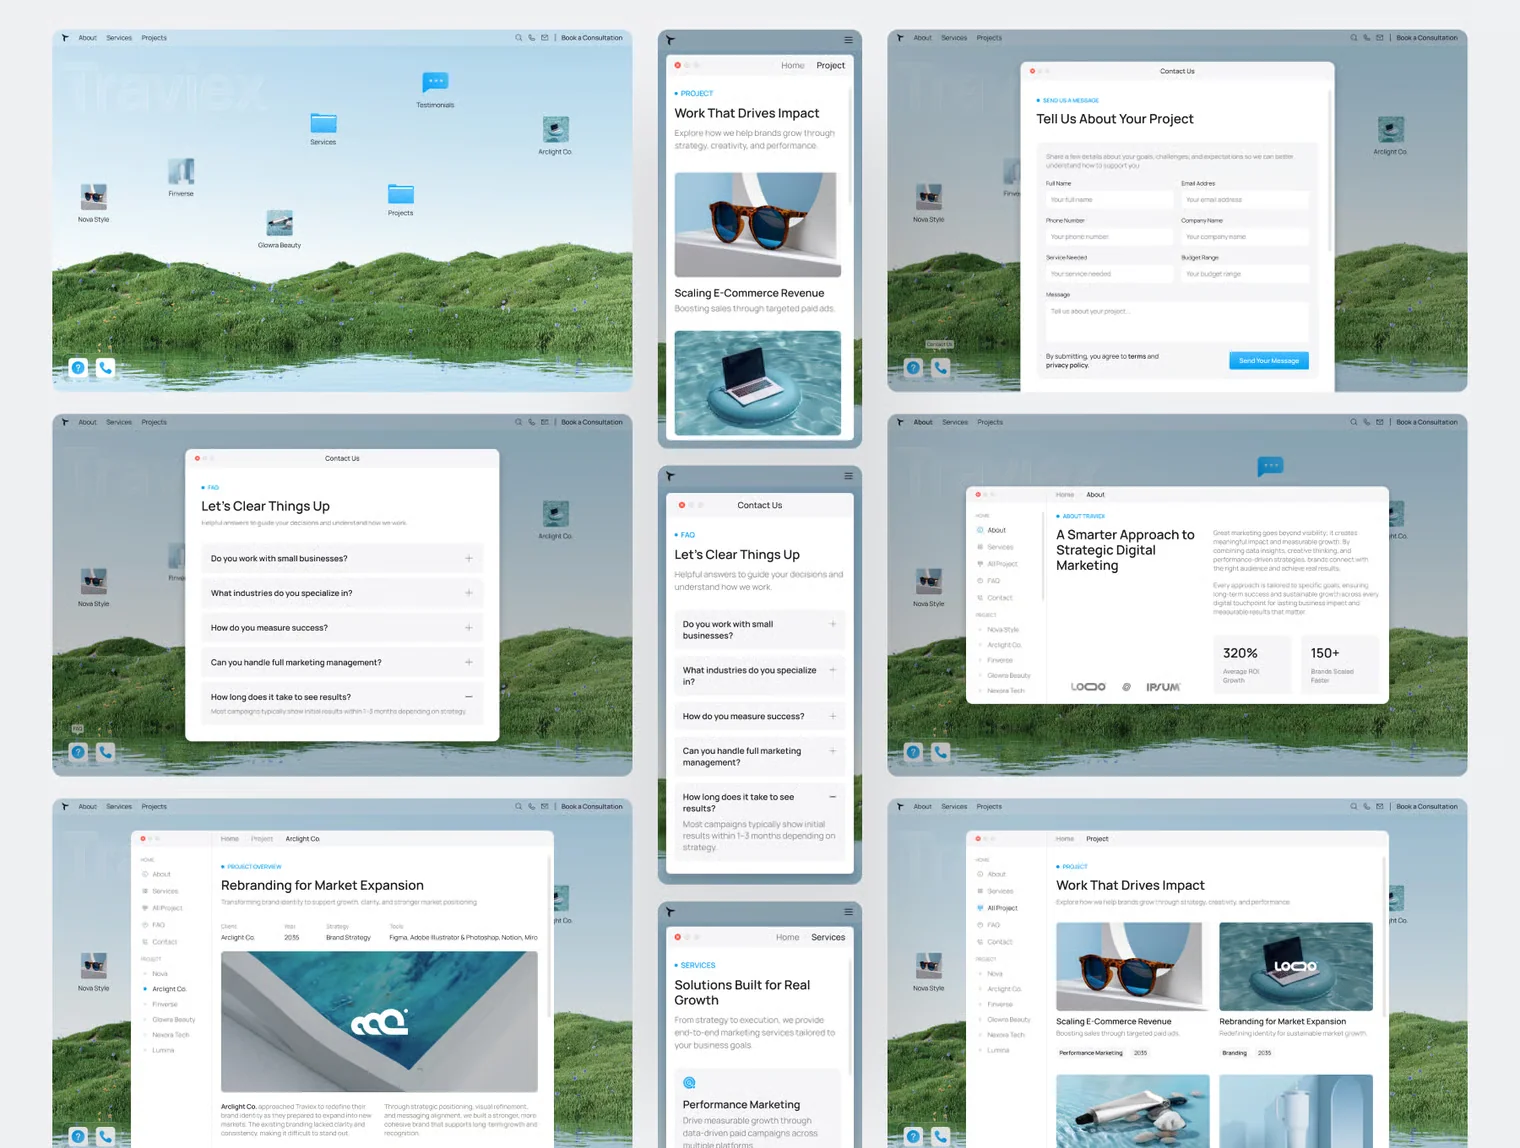Click into the Email Address input field

(x=1245, y=200)
